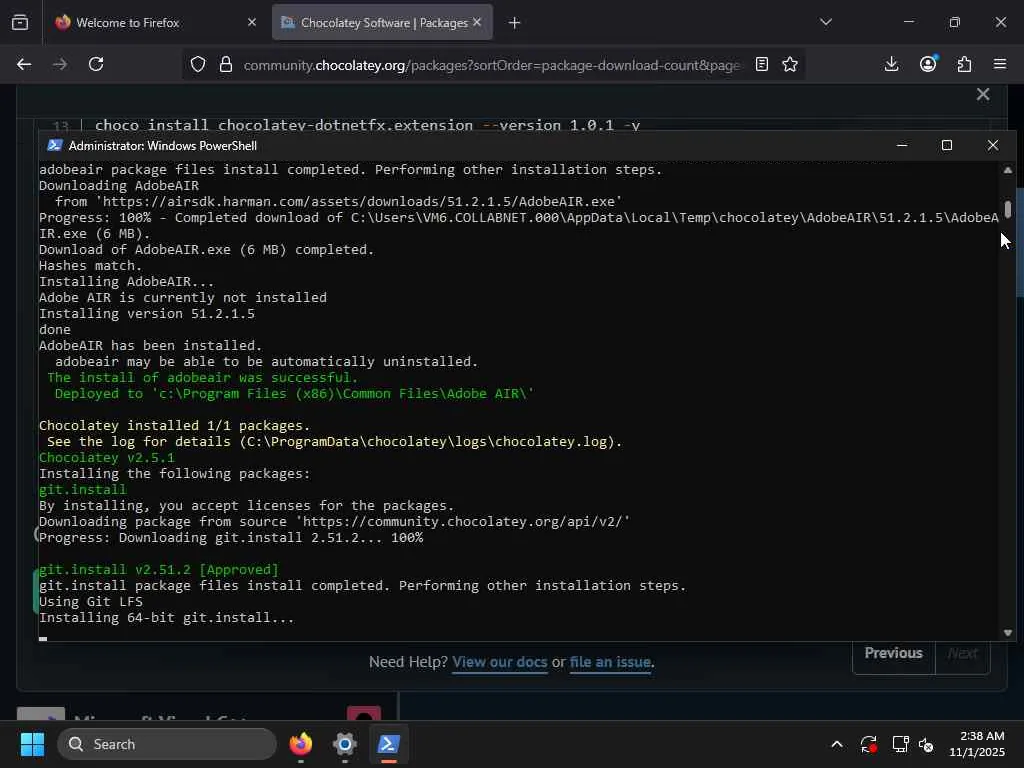Open Settings gear app on taskbar
Image resolution: width=1024 pixels, height=768 pixels.
coord(345,744)
